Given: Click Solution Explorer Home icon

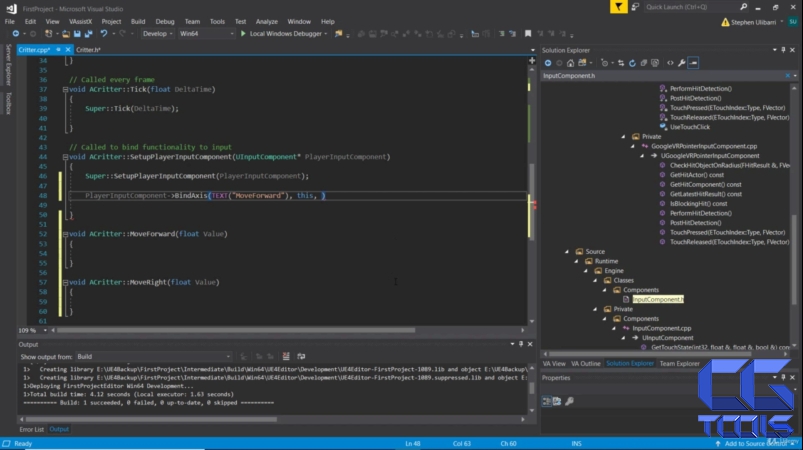Looking at the screenshot, I should pos(570,63).
